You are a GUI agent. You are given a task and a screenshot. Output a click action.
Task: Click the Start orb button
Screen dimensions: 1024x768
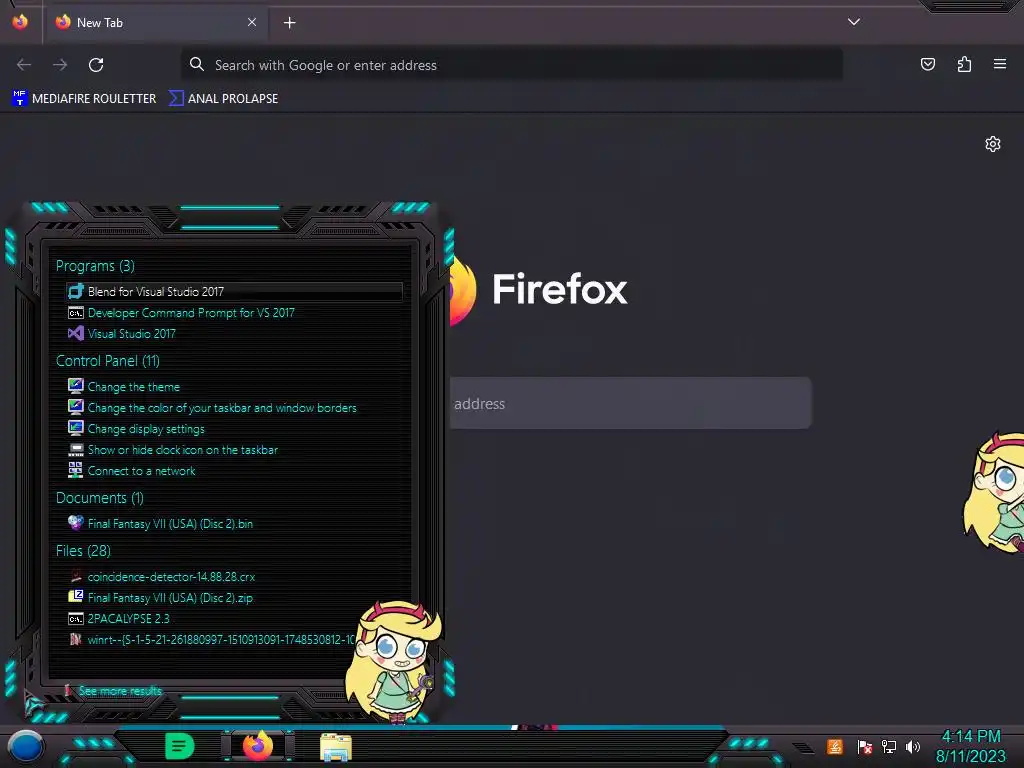(26, 747)
